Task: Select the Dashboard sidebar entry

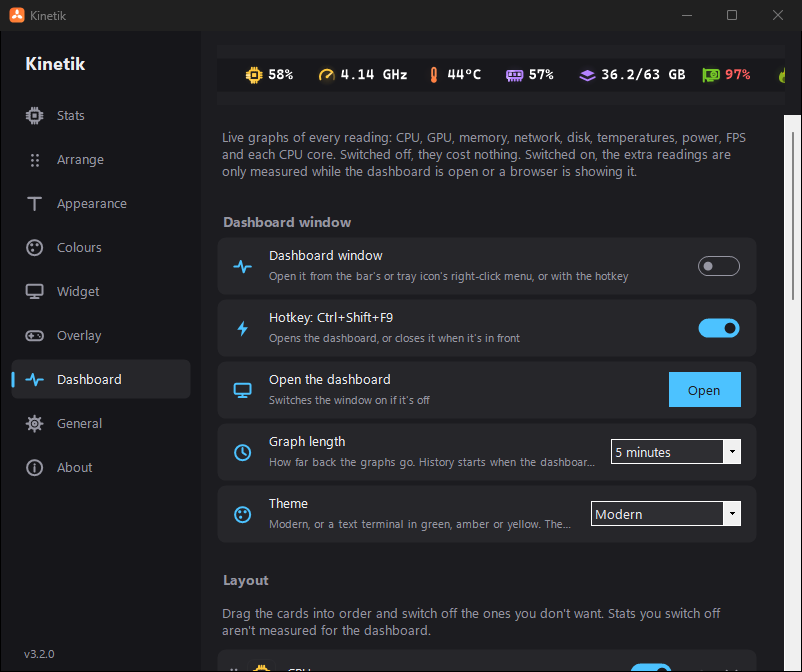Action: [101, 379]
